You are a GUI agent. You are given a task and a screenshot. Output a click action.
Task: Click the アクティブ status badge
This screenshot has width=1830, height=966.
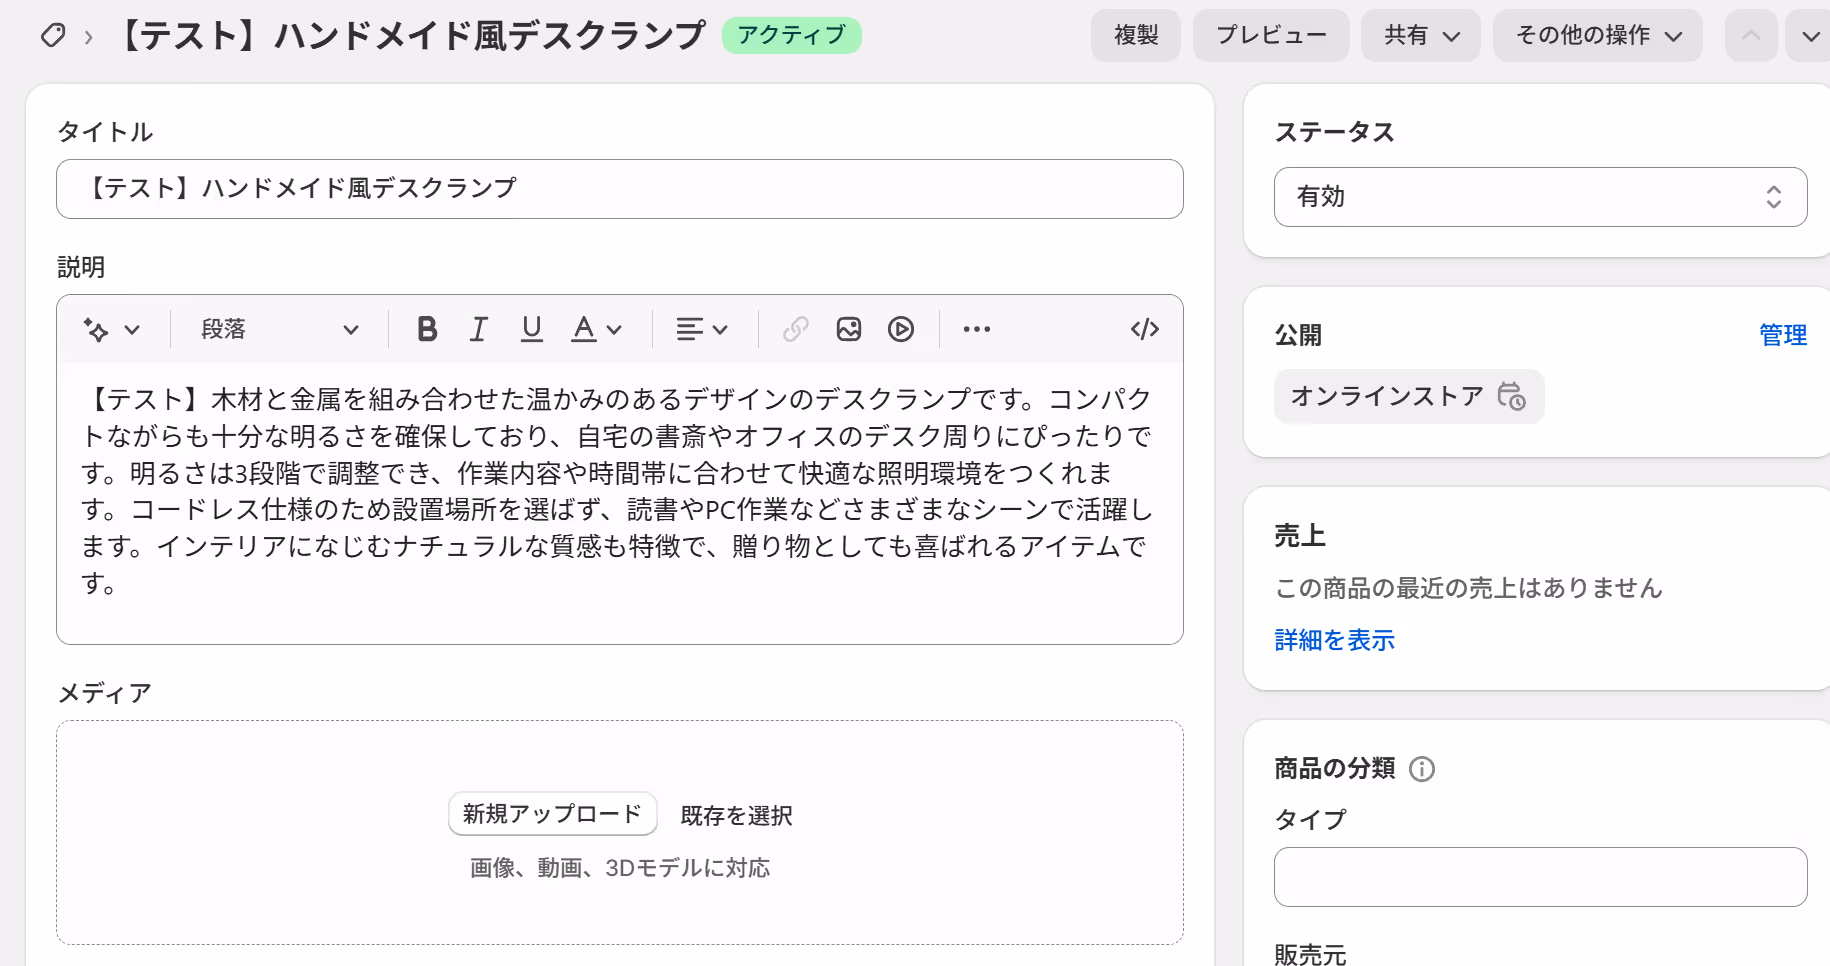tap(791, 36)
